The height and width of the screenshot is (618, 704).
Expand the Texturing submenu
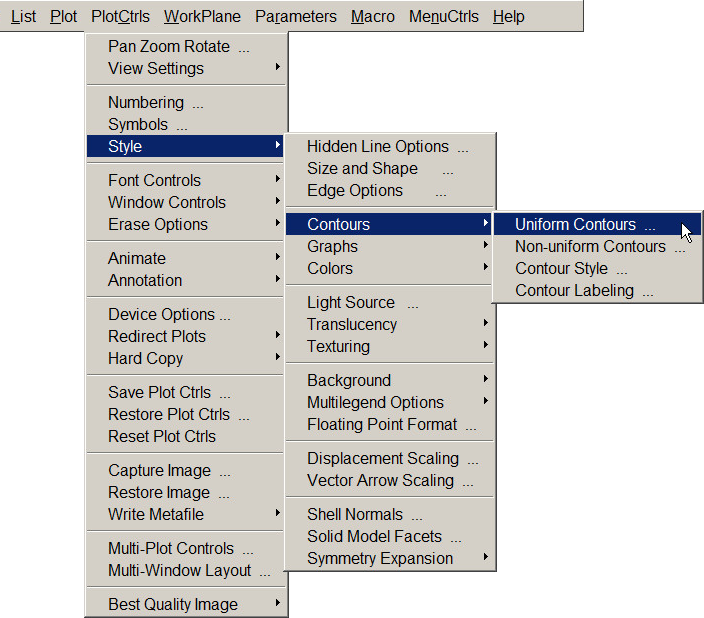338,347
